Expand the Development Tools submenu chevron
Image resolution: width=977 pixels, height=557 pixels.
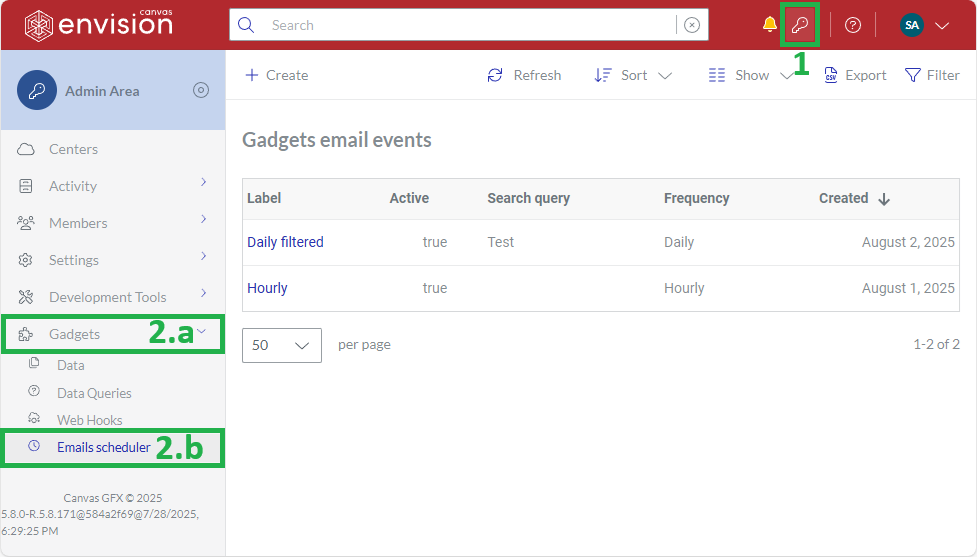coord(203,293)
